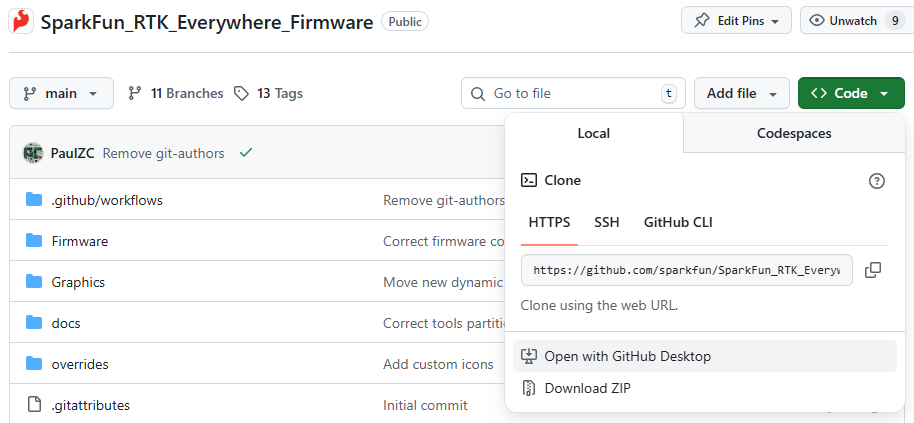Screen dimensions: 914x423
Task: Select the HTTPS clone tab
Action: (549, 223)
